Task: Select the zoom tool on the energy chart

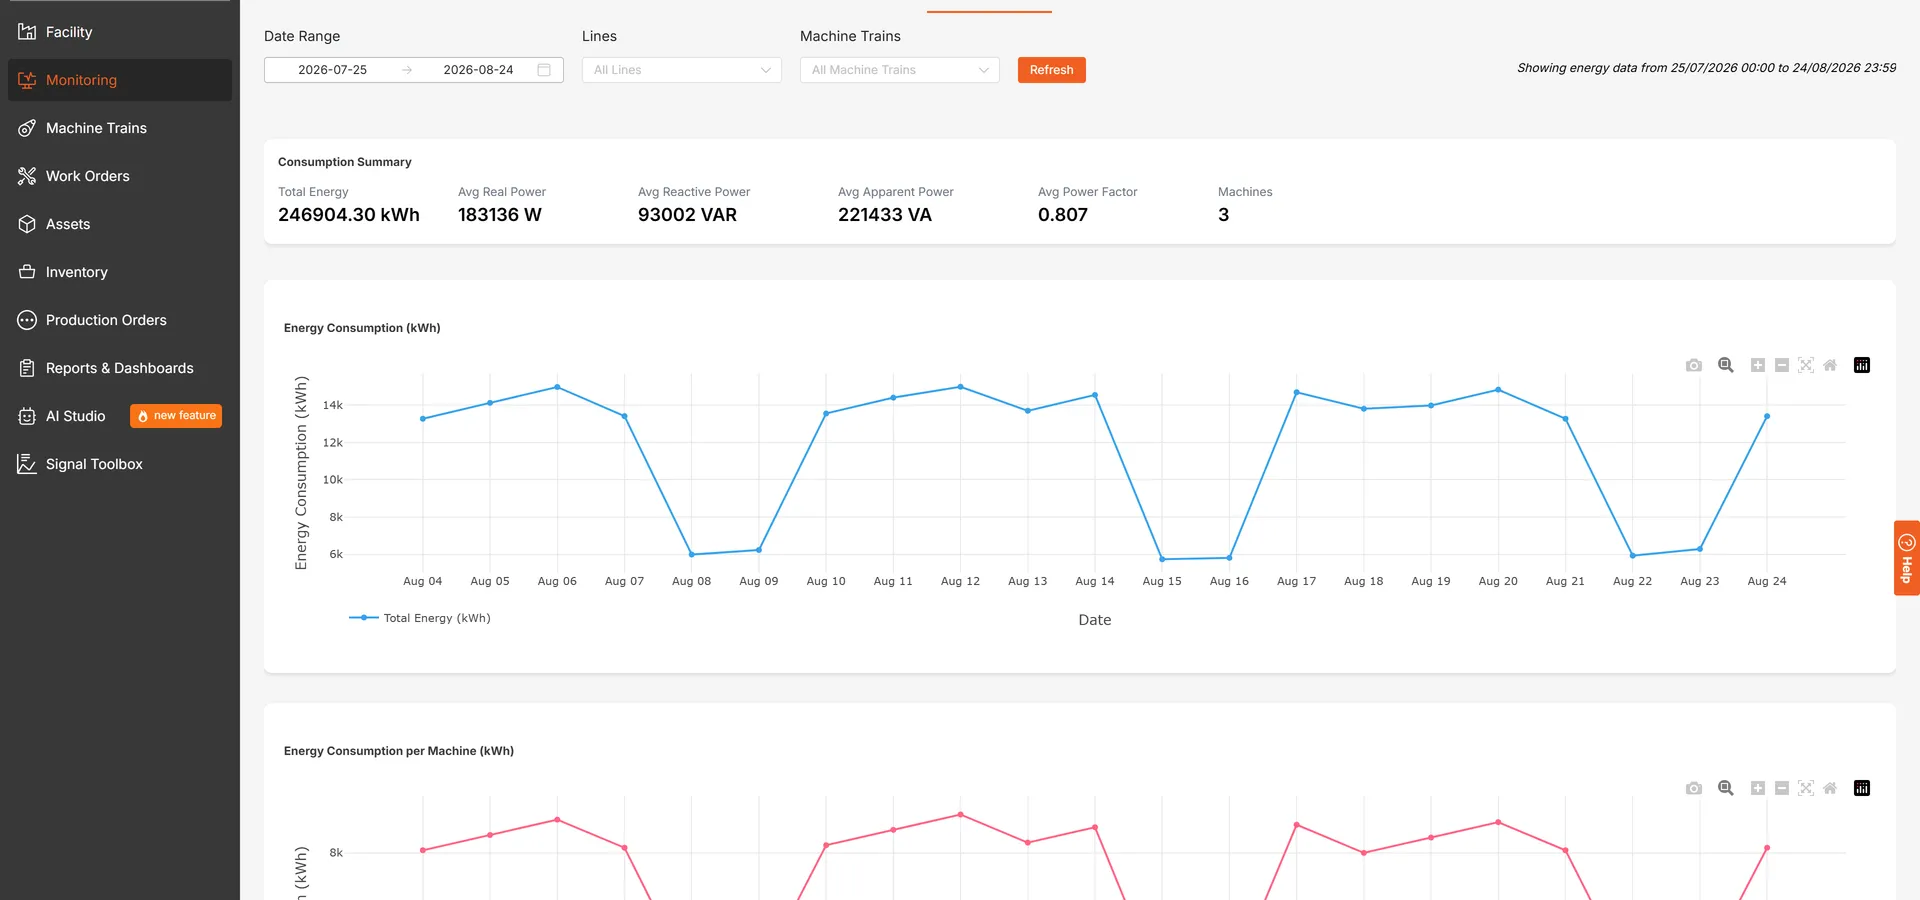Action: click(x=1725, y=365)
